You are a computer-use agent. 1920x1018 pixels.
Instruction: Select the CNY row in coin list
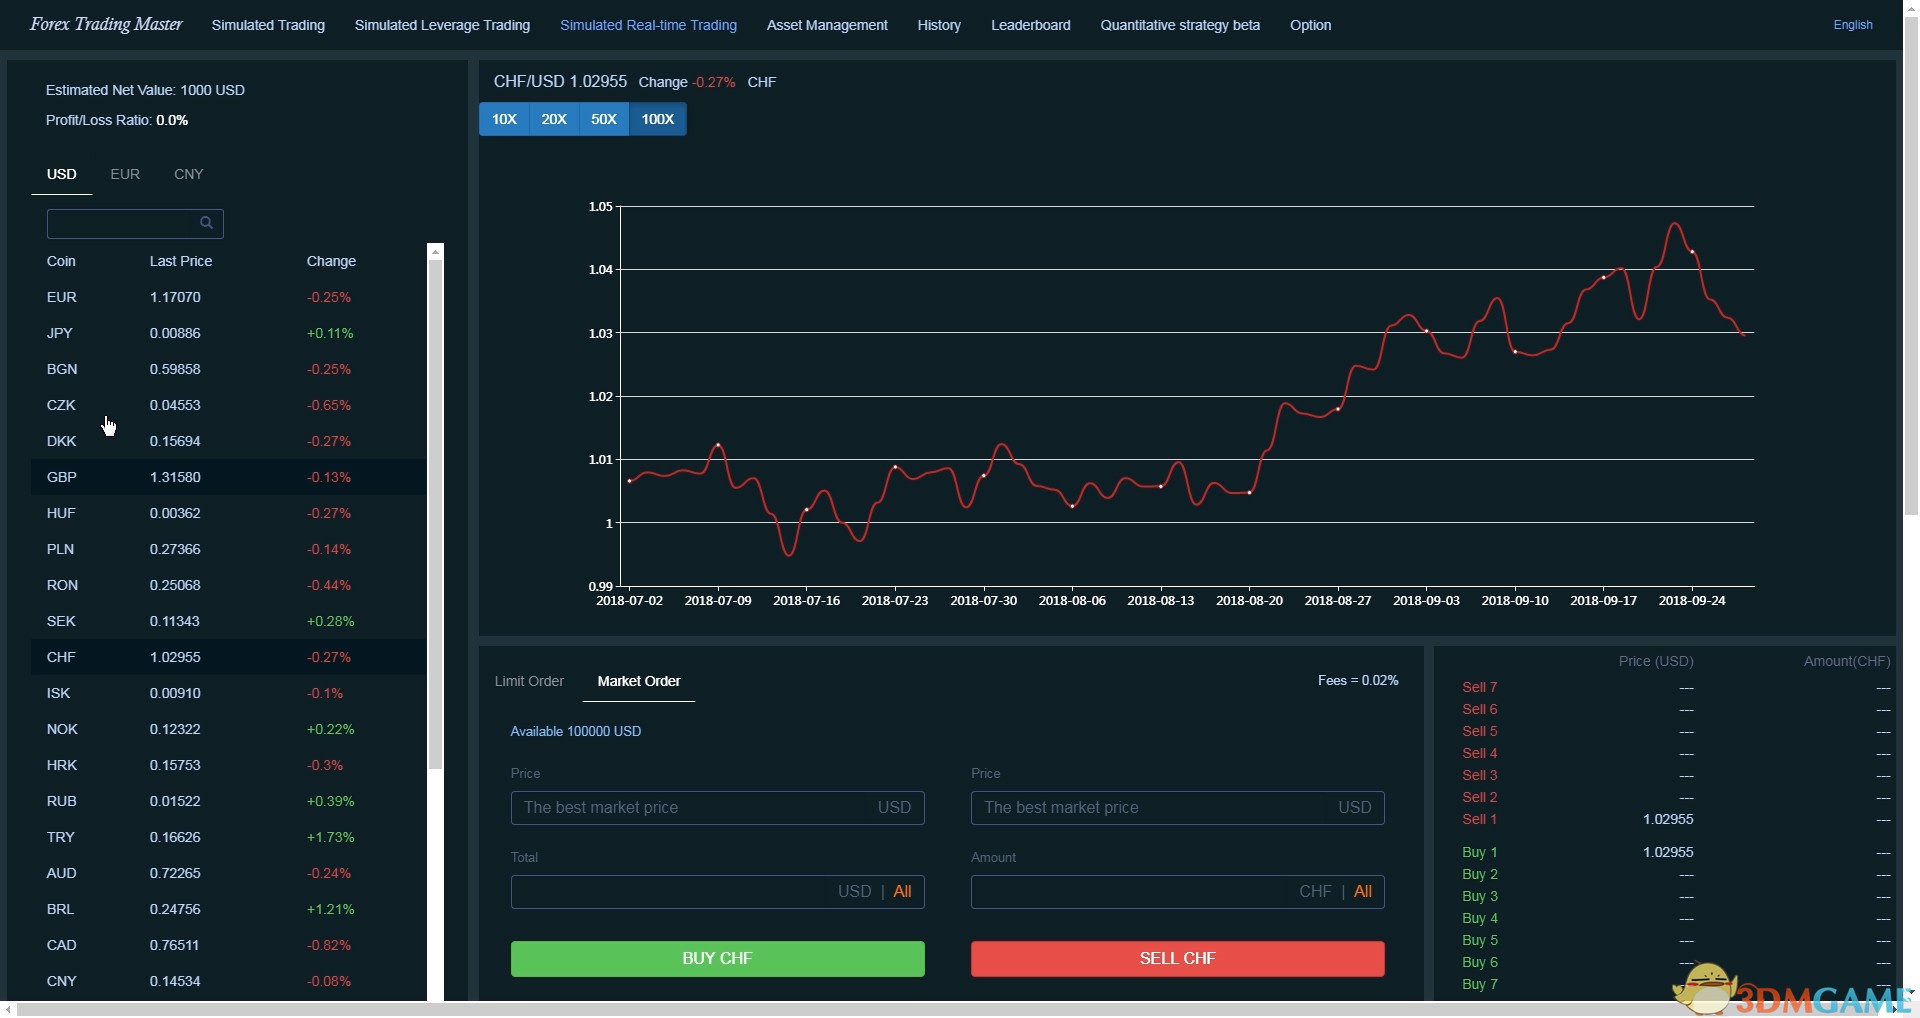(228, 981)
